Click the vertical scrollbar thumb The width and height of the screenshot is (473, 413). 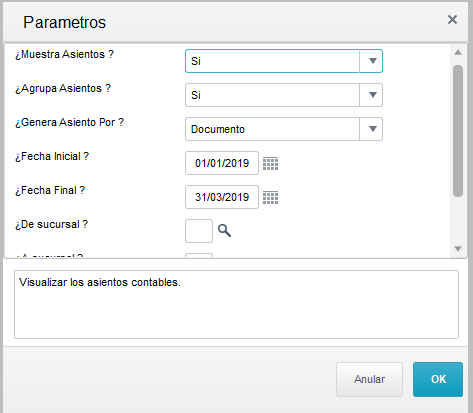point(458,131)
